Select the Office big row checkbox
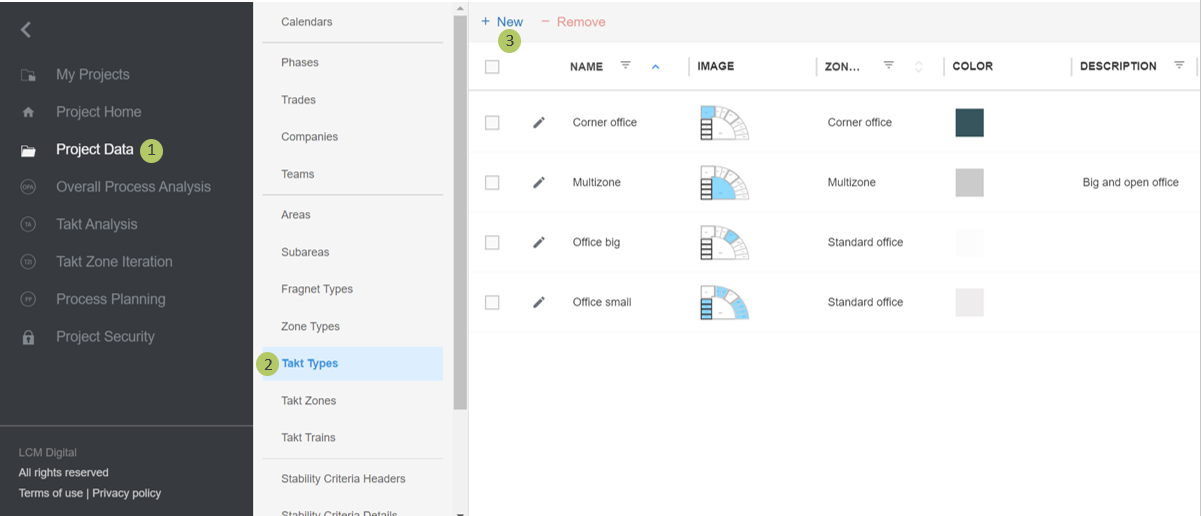Image resolution: width=1201 pixels, height=516 pixels. [x=492, y=242]
